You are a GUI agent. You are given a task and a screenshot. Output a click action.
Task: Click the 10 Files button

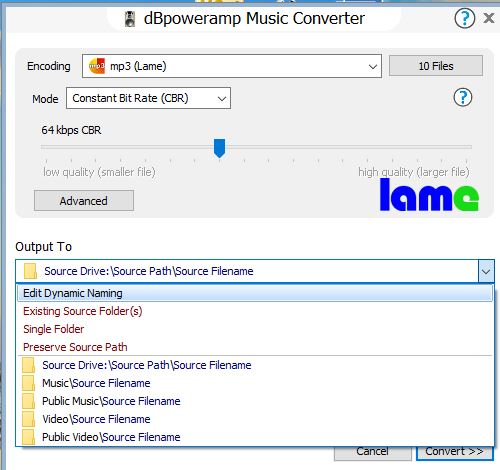(436, 66)
